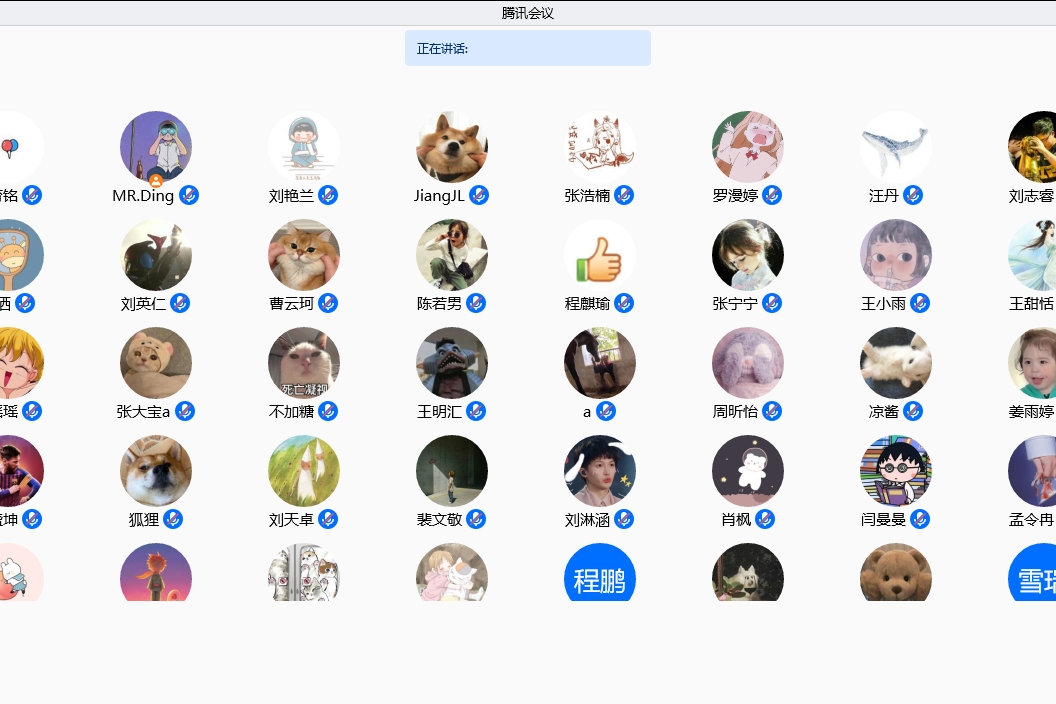1056x704 pixels.
Task: Click the mic icon beside 罗漫婷
Action: (772, 195)
